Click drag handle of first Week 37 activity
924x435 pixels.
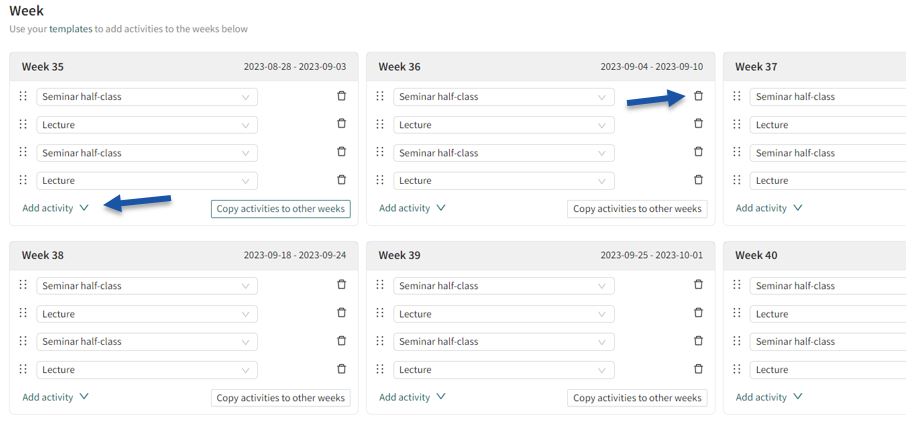[x=737, y=96]
